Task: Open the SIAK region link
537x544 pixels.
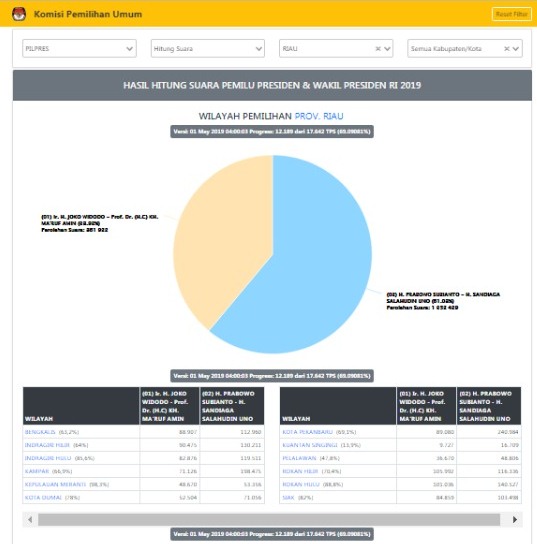Action: pos(288,498)
